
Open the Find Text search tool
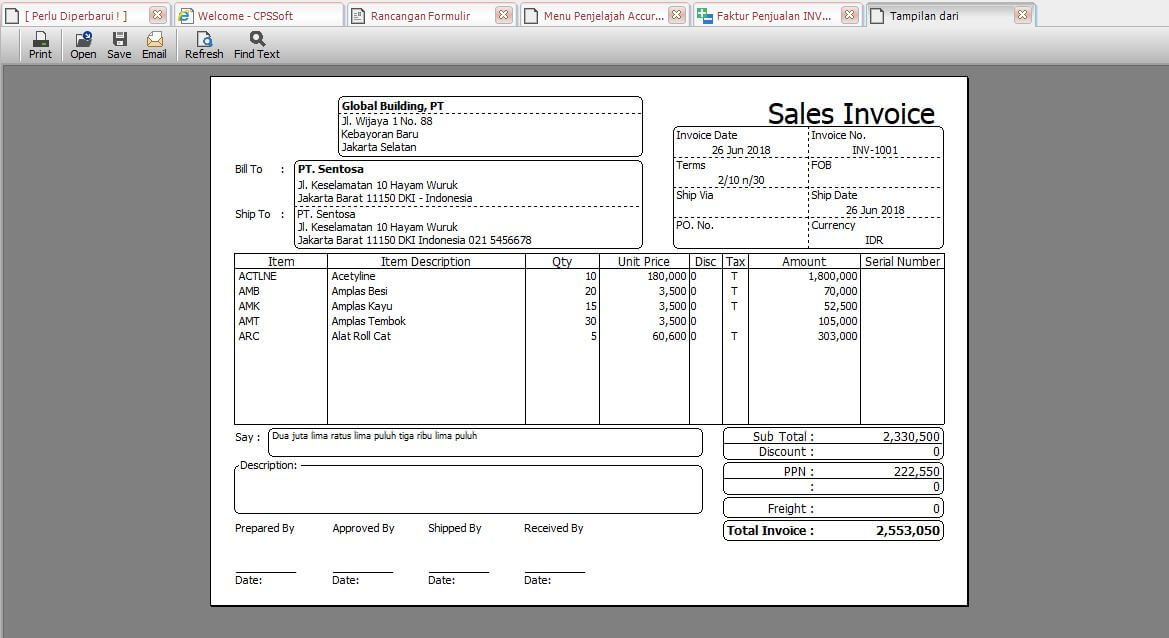[x=257, y=45]
